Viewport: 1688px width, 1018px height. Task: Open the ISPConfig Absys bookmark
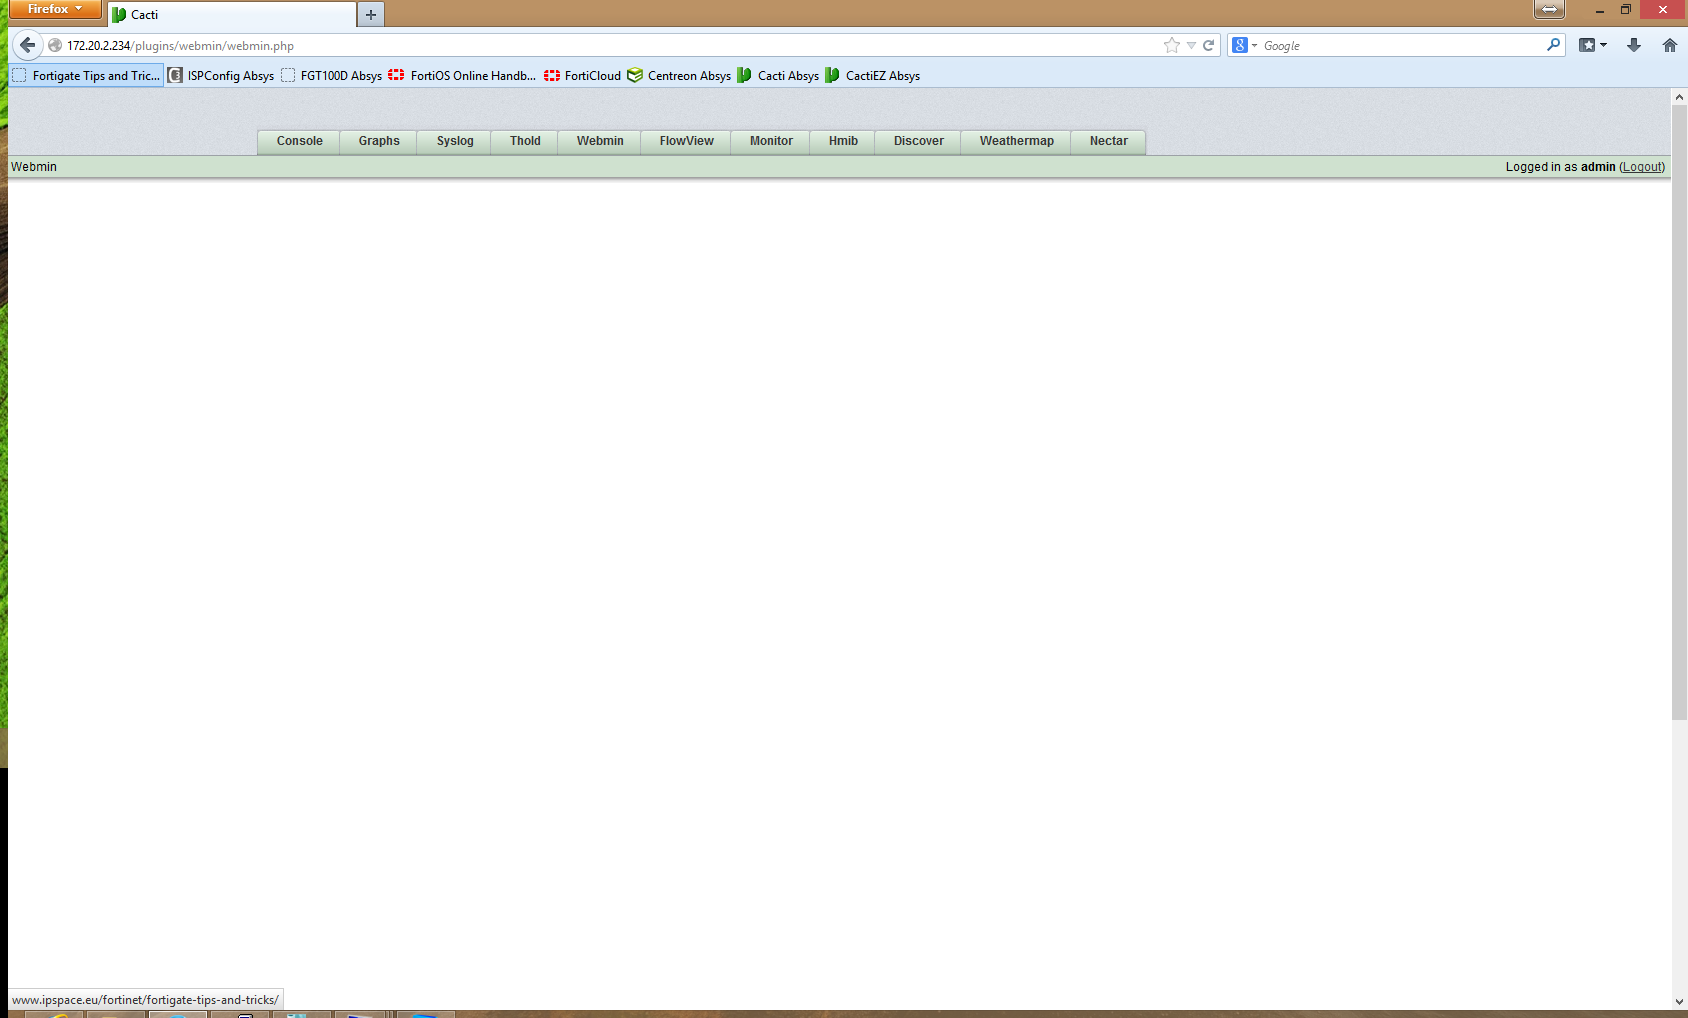pos(221,76)
